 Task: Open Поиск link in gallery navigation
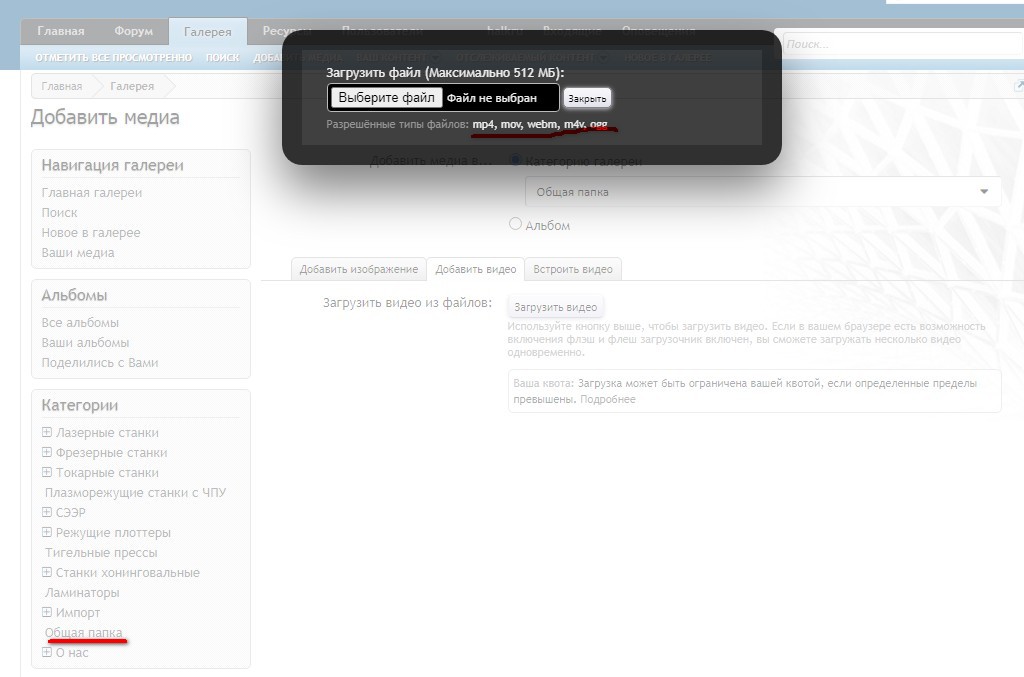coord(59,213)
